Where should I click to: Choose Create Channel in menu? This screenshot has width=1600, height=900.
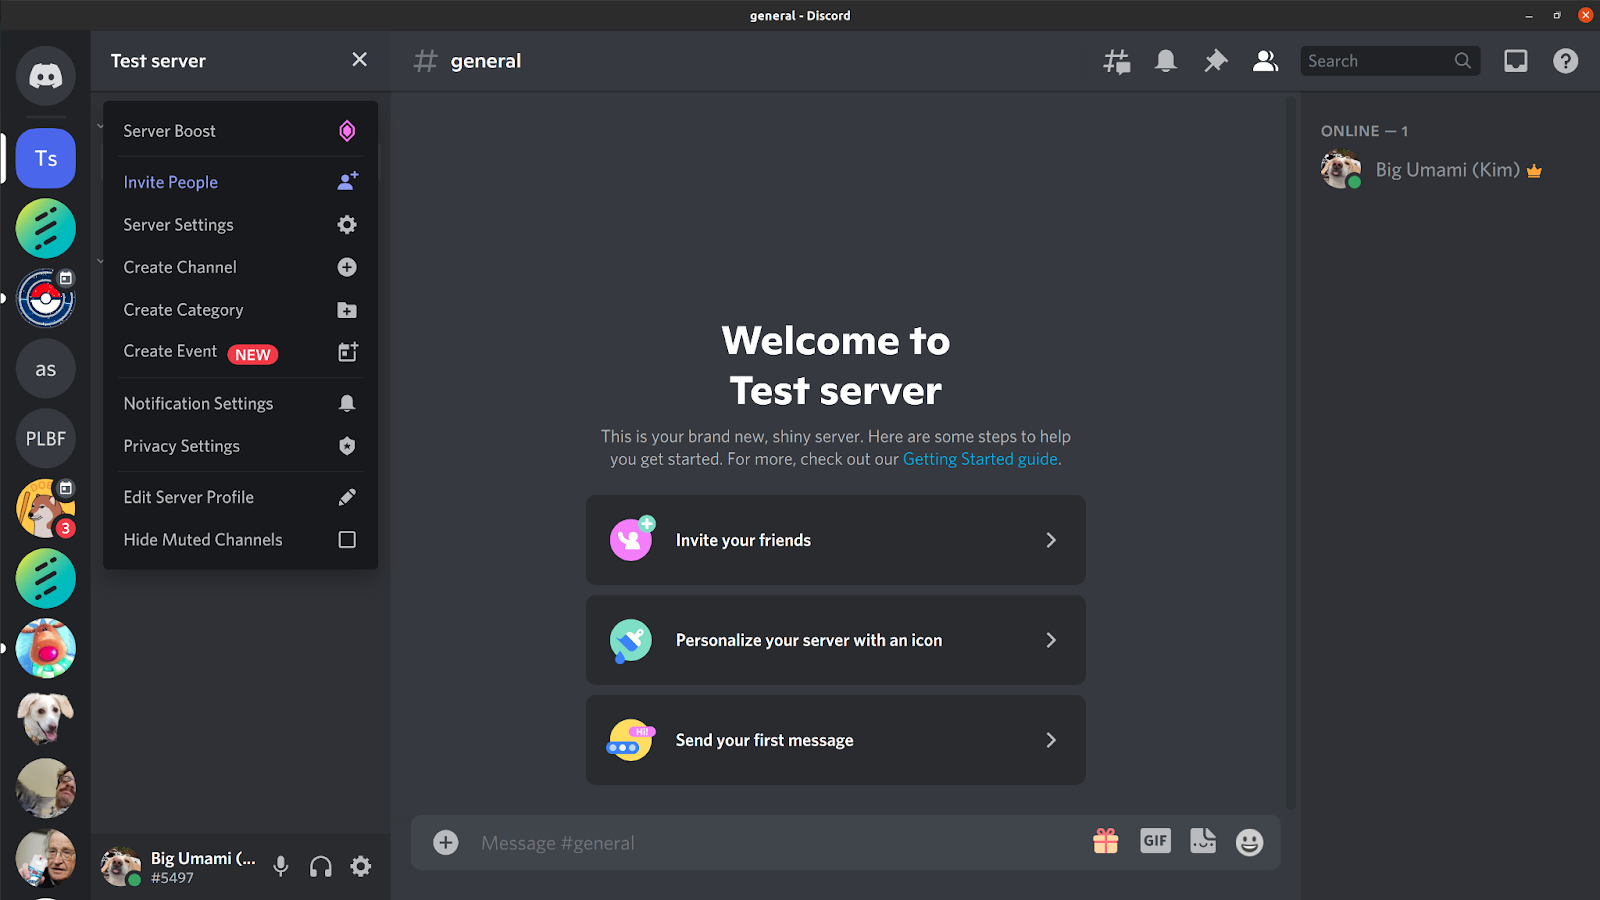pos(240,267)
